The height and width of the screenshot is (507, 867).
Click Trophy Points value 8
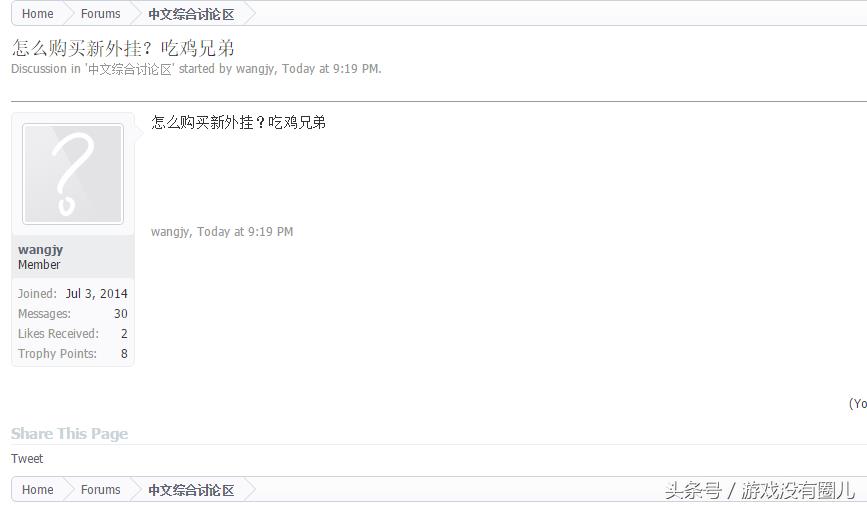tap(124, 353)
